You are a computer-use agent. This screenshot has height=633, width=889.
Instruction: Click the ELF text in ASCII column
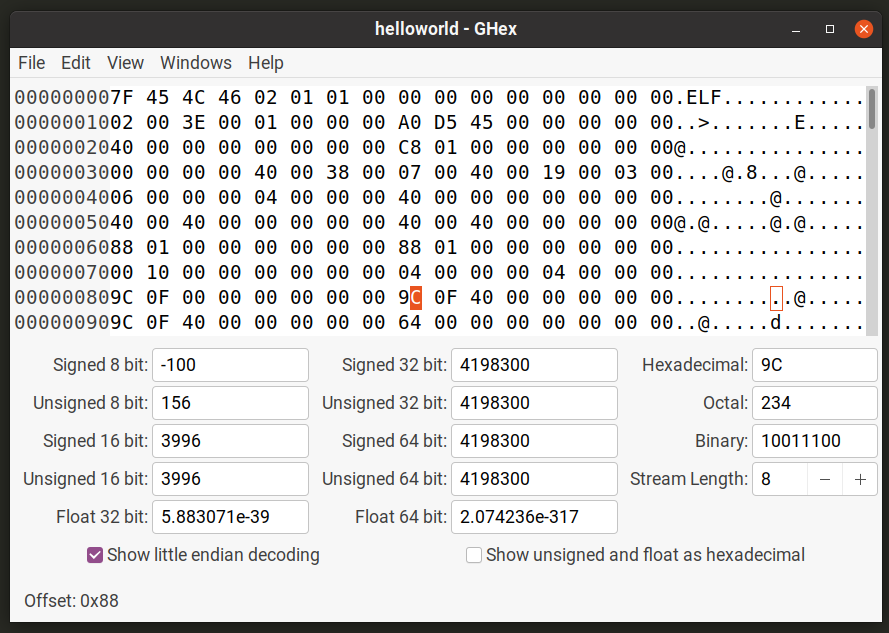(x=704, y=98)
